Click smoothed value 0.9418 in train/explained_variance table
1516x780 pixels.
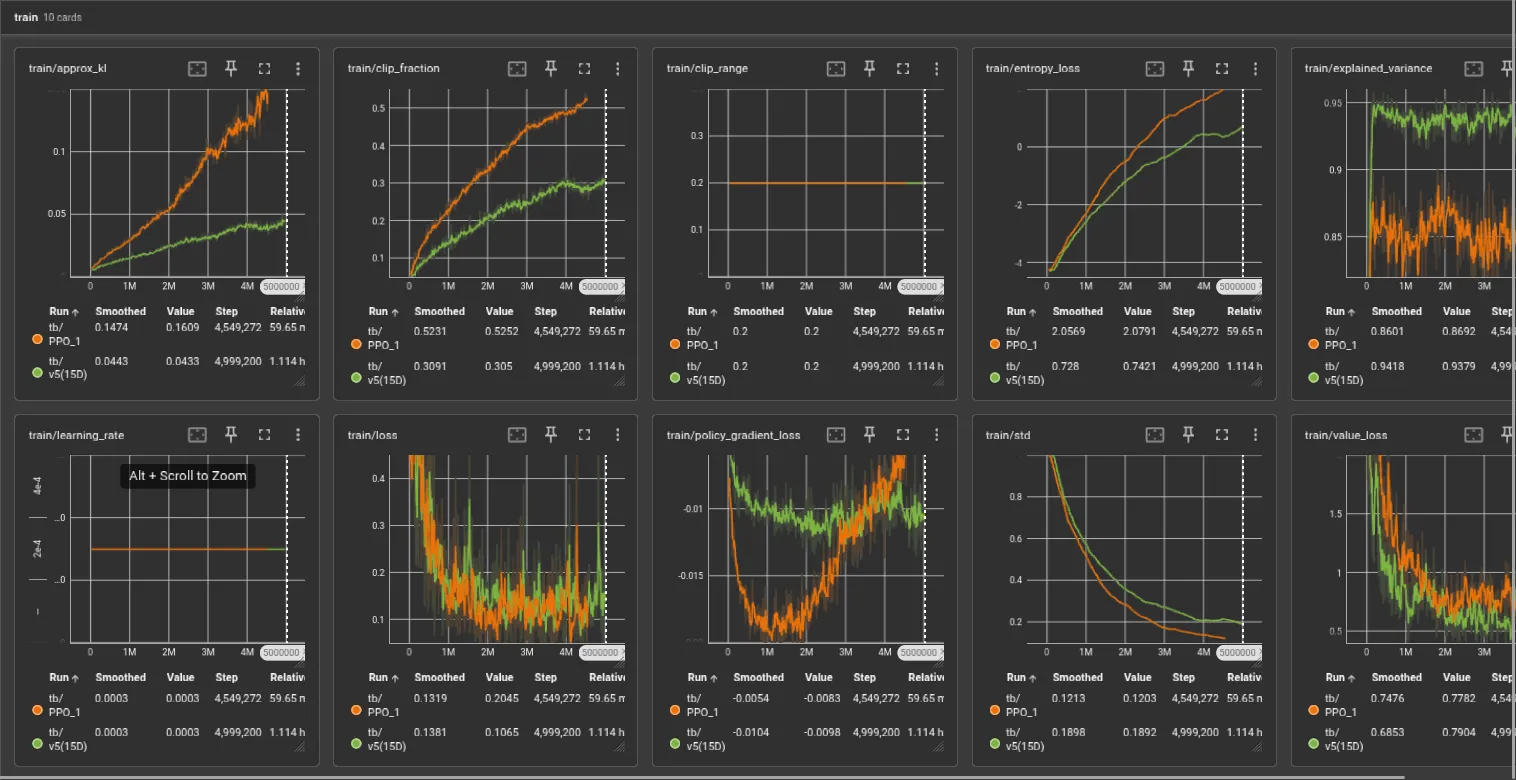point(1386,366)
